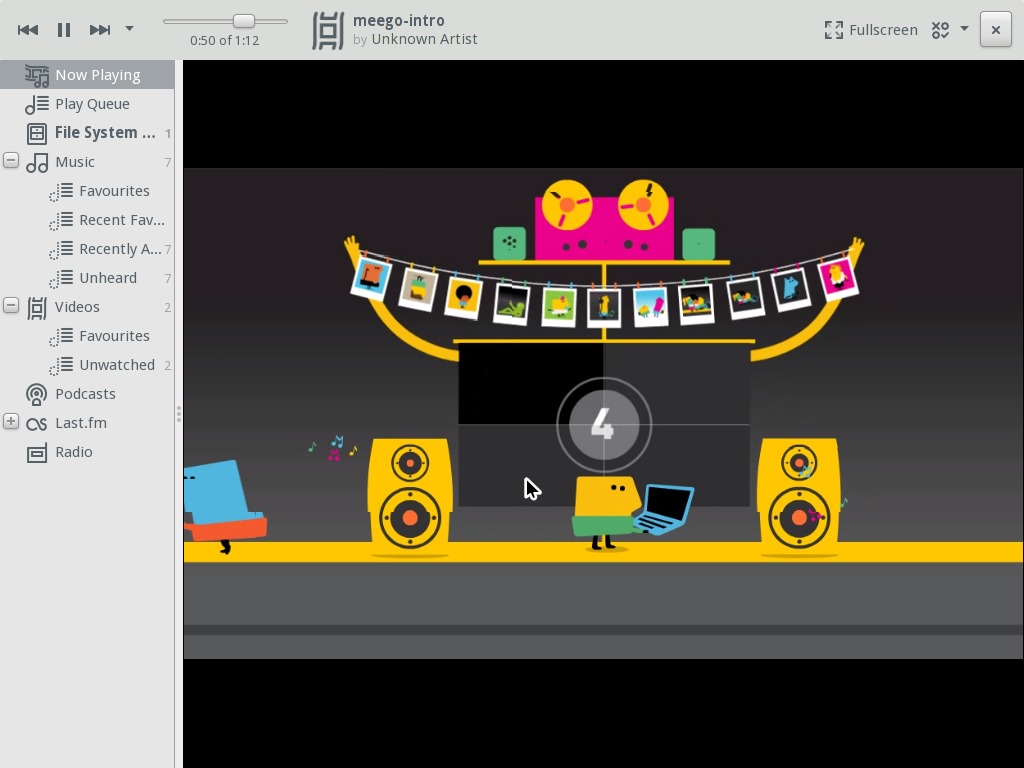This screenshot has width=1024, height=768.
Task: Open the Now Playing view
Action: (x=95, y=74)
